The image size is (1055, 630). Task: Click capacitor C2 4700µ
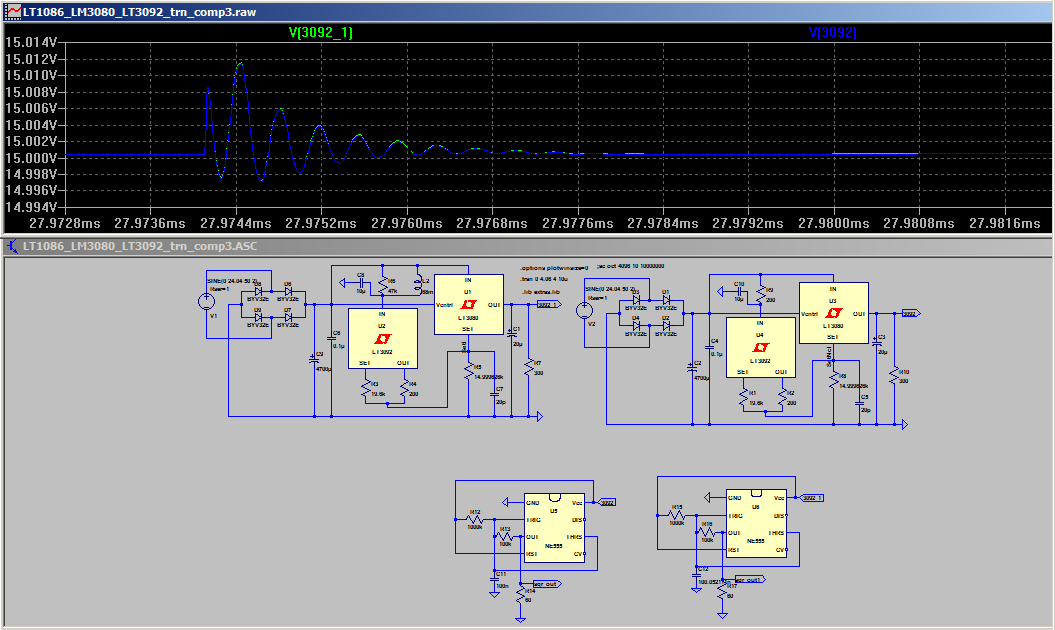[692, 370]
